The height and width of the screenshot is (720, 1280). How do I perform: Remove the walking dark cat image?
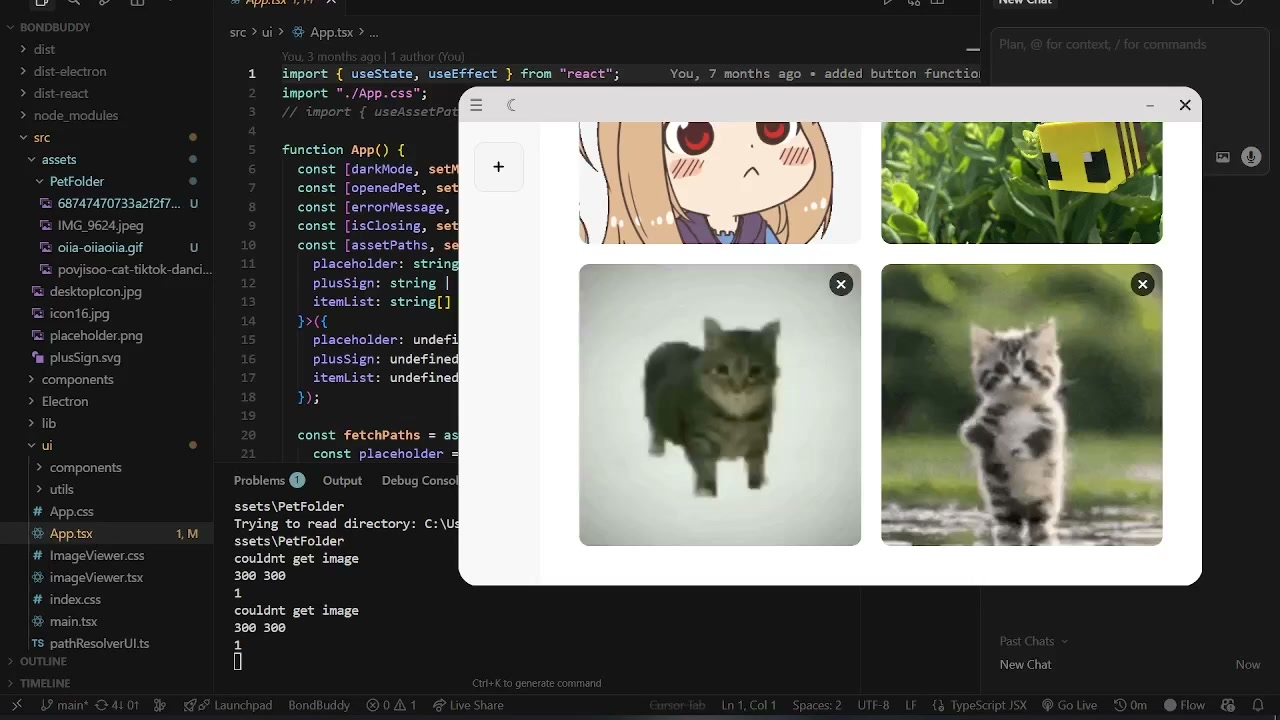pyautogui.click(x=841, y=285)
